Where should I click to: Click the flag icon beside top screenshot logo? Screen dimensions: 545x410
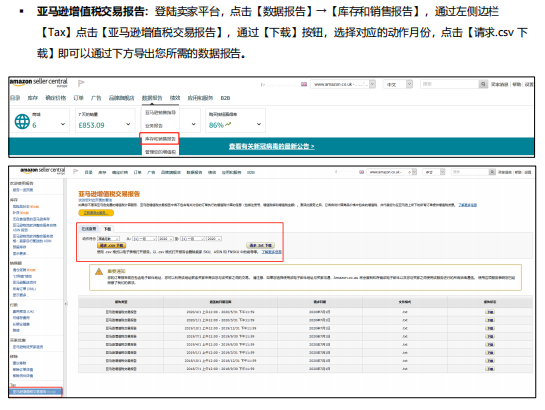click(x=81, y=83)
